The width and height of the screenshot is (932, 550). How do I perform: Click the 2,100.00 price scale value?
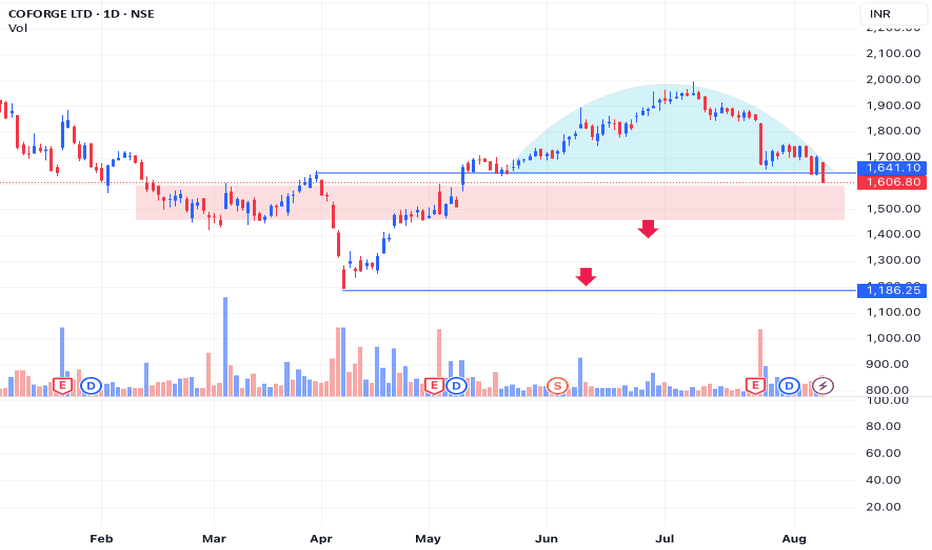pos(893,54)
